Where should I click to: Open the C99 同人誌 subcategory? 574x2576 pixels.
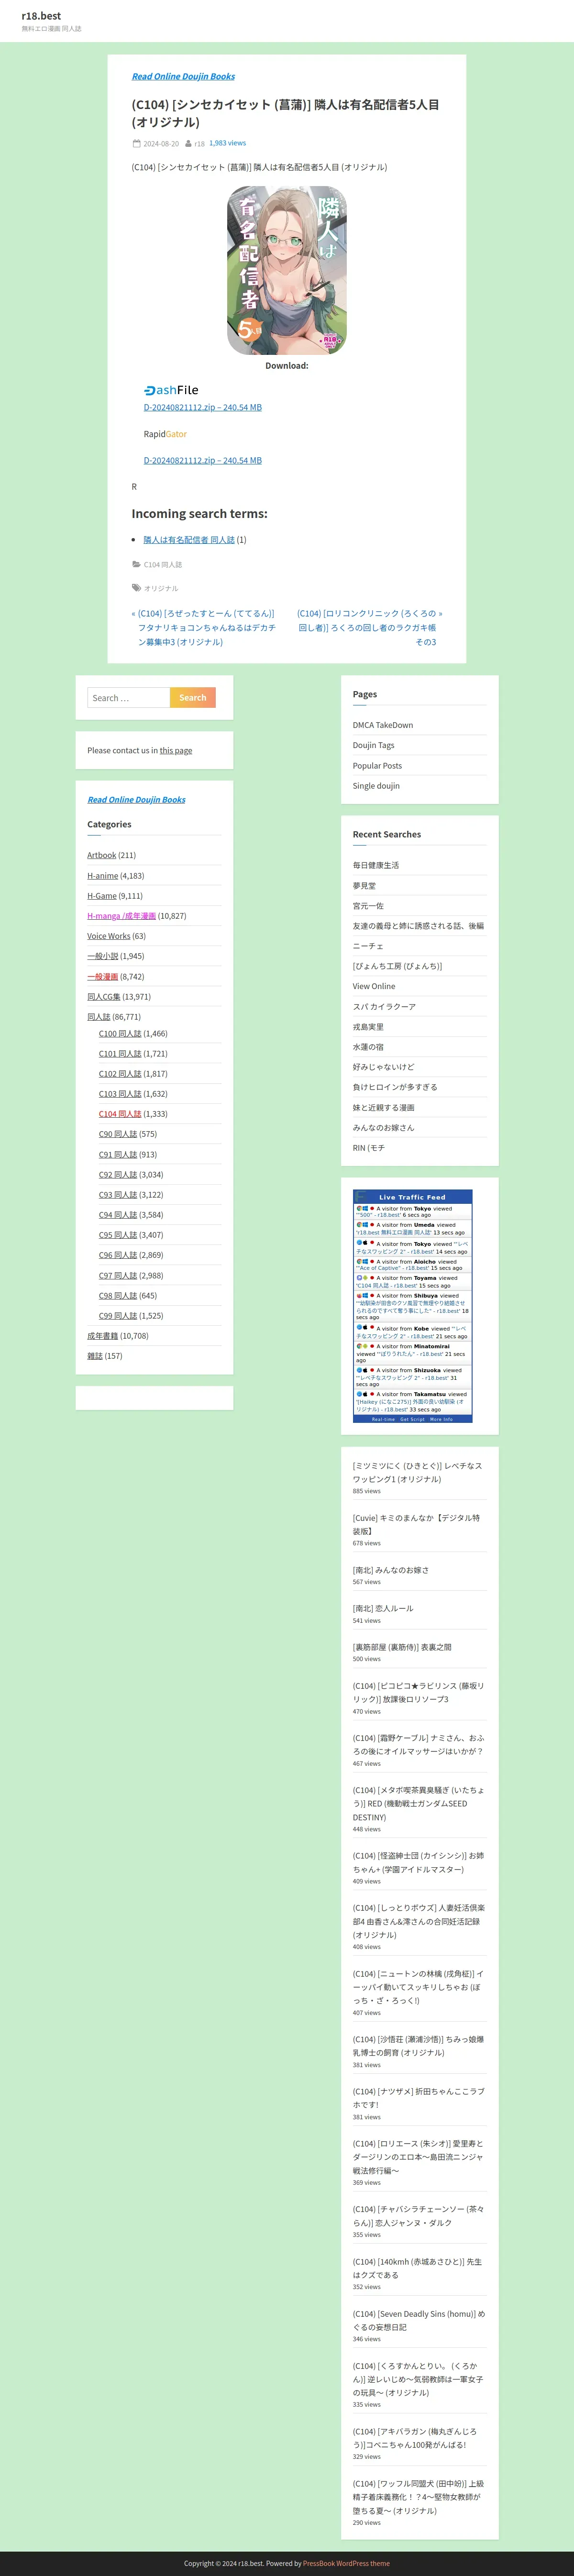(x=118, y=1316)
